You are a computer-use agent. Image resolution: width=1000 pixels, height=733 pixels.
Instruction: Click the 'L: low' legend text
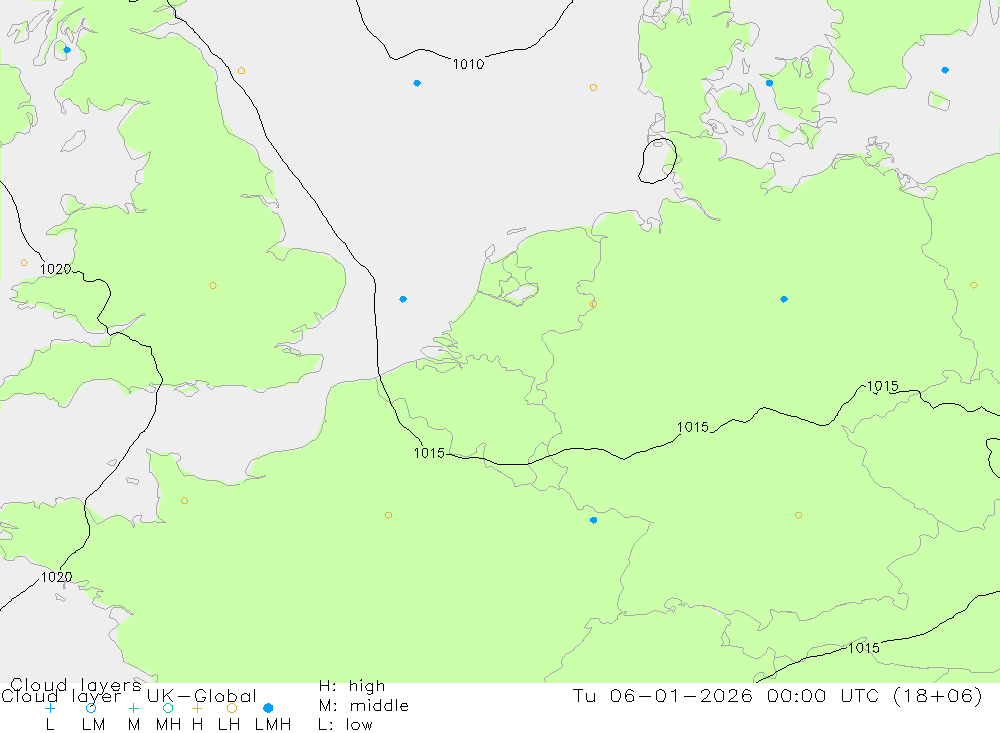click(x=345, y=725)
